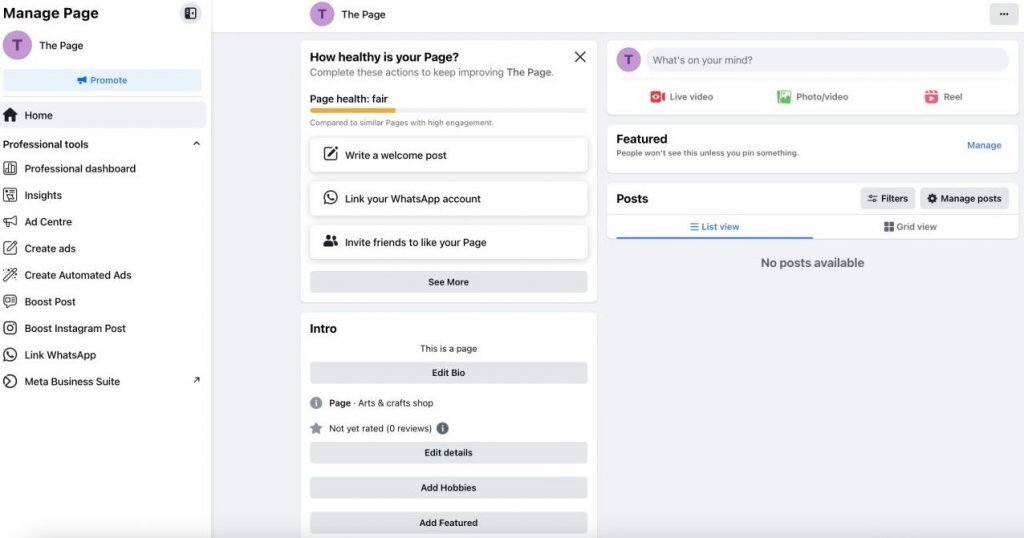This screenshot has width=1024, height=538.
Task: Start a Live video
Action: (x=681, y=97)
